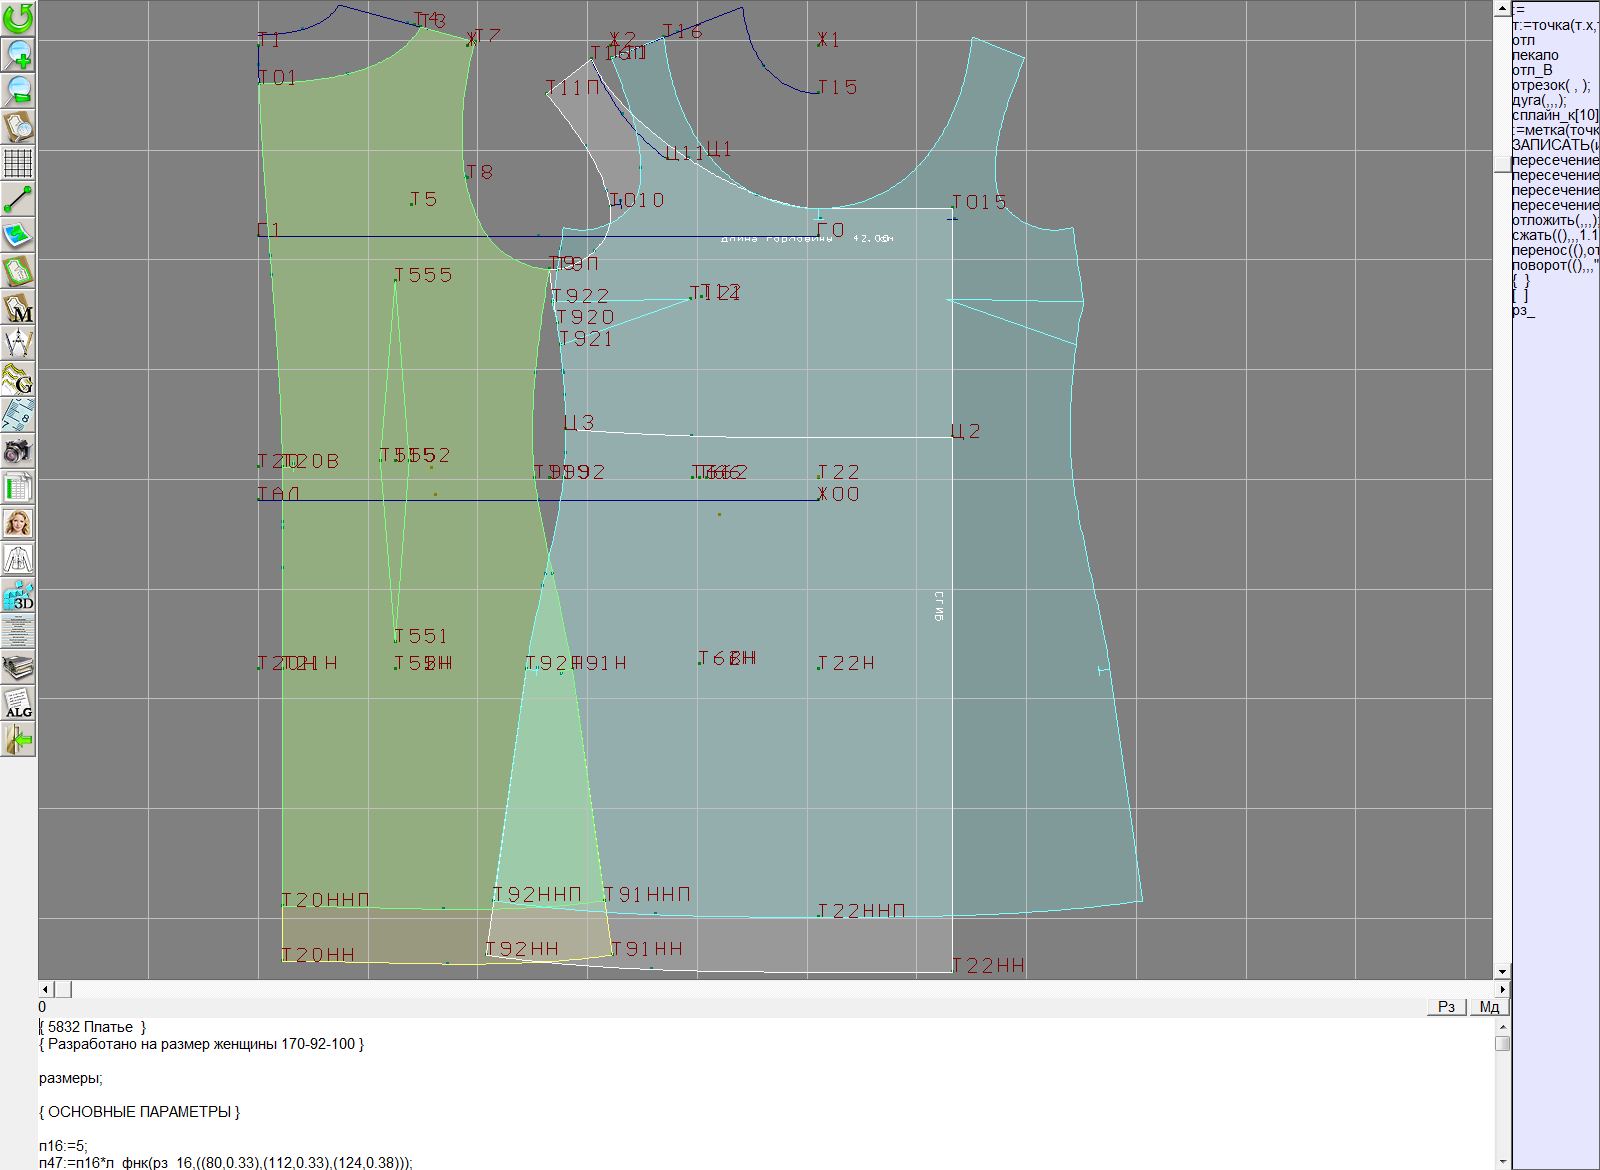The width and height of the screenshot is (1600, 1170).
Task: Click the woman's face portrait icon
Action: [x=18, y=523]
